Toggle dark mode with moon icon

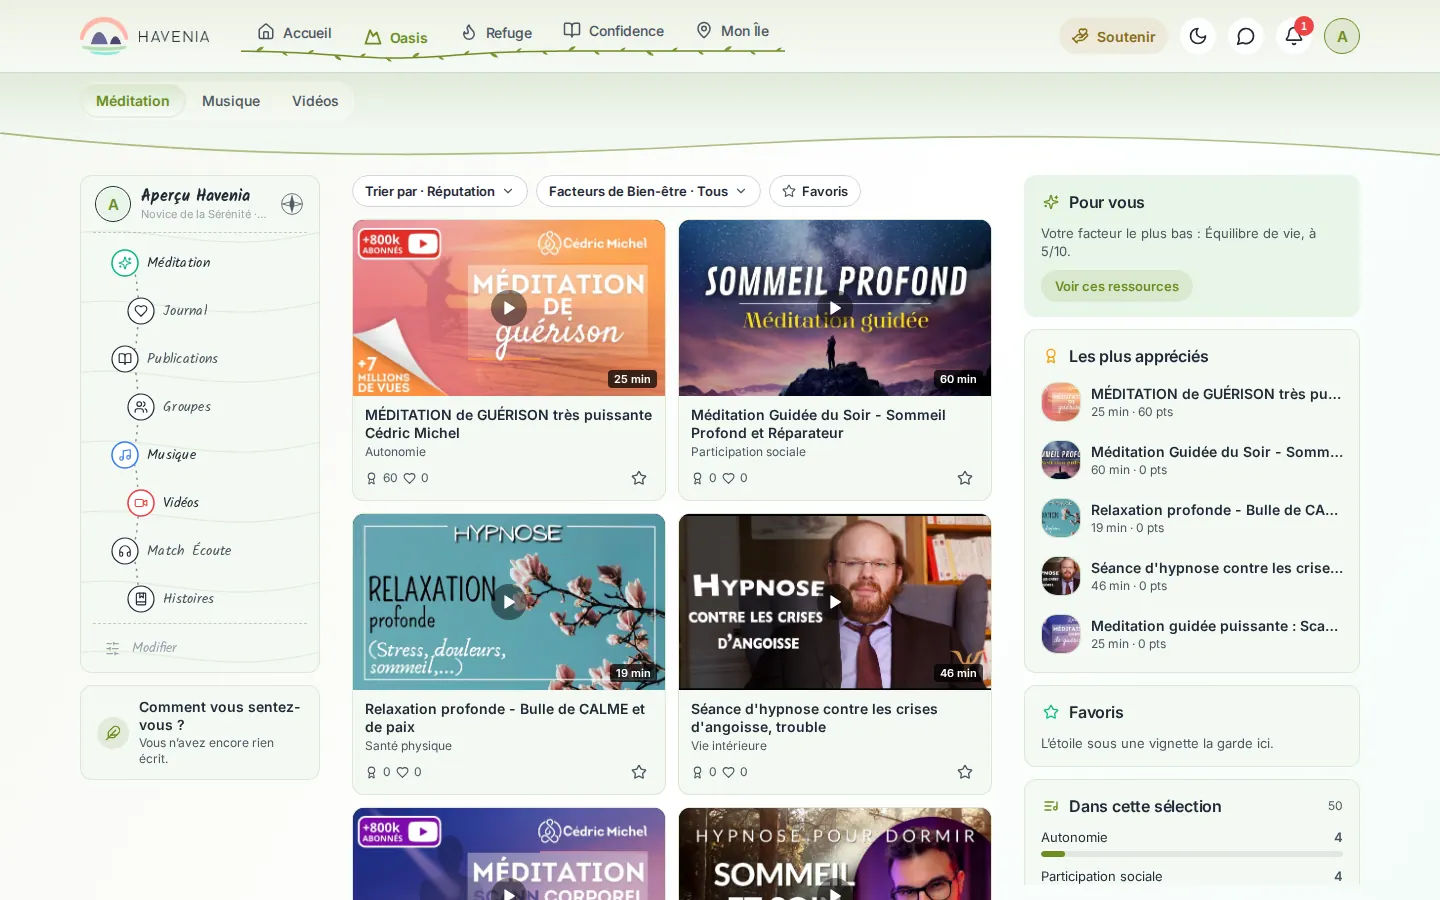click(x=1198, y=36)
